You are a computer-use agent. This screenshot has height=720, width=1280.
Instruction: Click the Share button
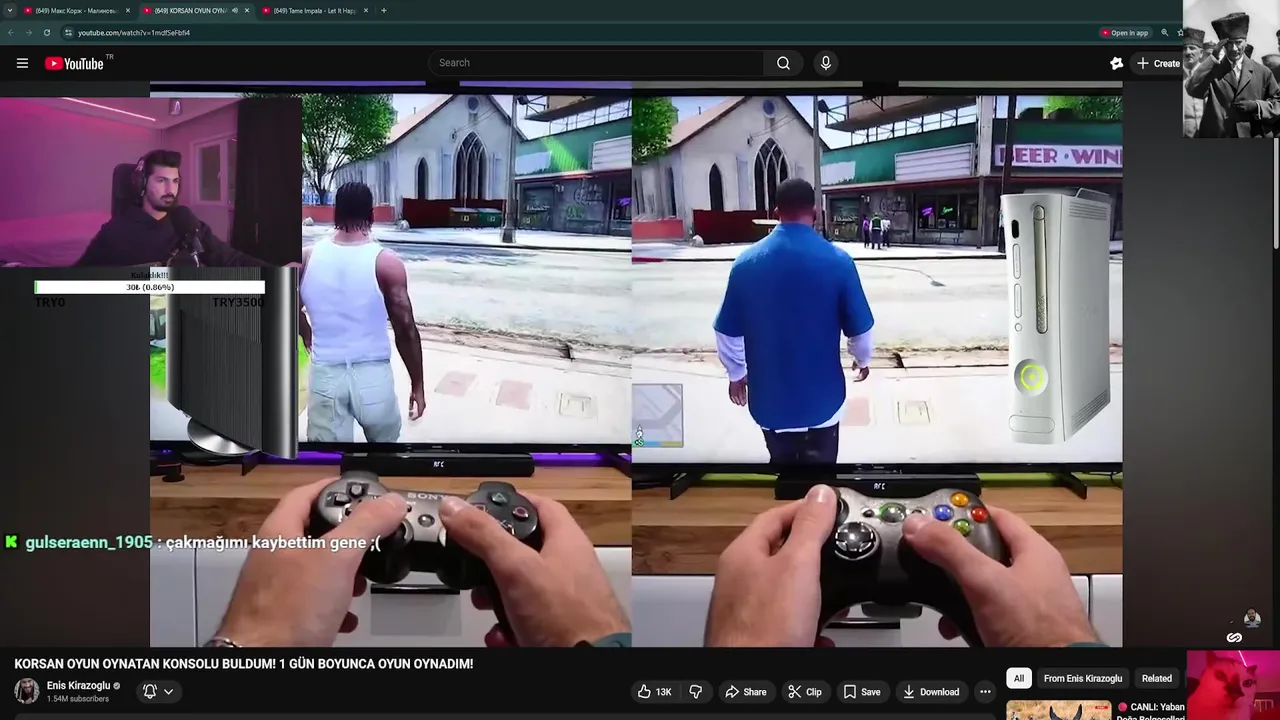(746, 692)
